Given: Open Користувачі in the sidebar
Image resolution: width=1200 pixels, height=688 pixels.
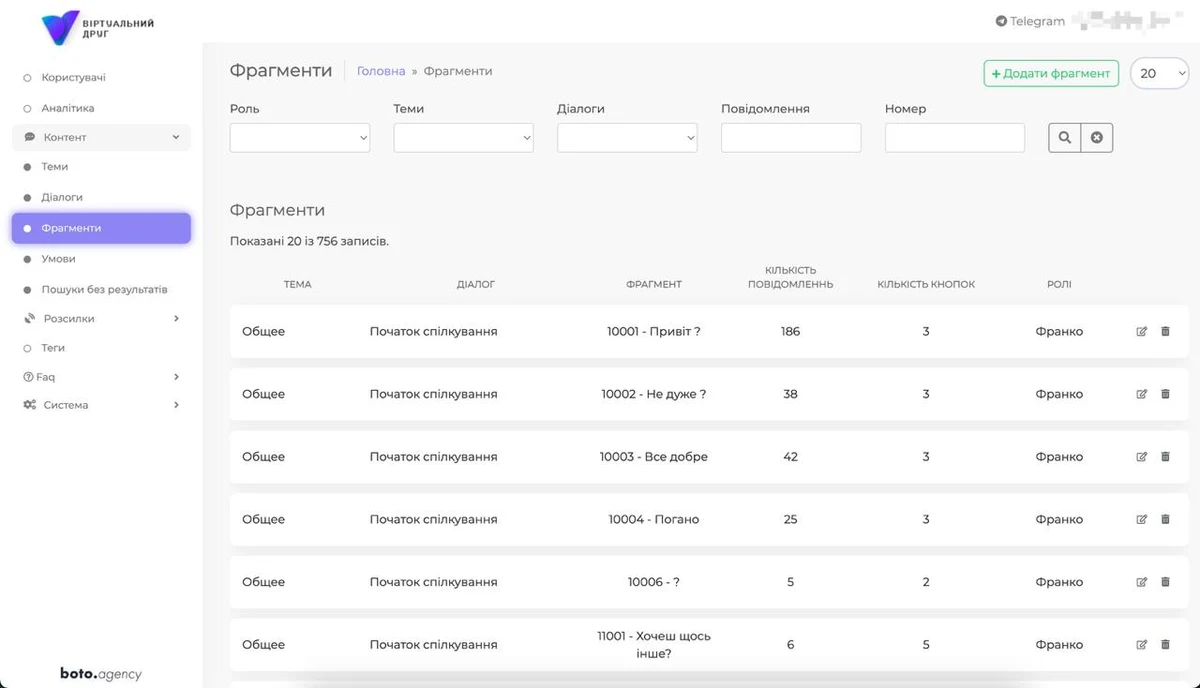Looking at the screenshot, I should (73, 78).
